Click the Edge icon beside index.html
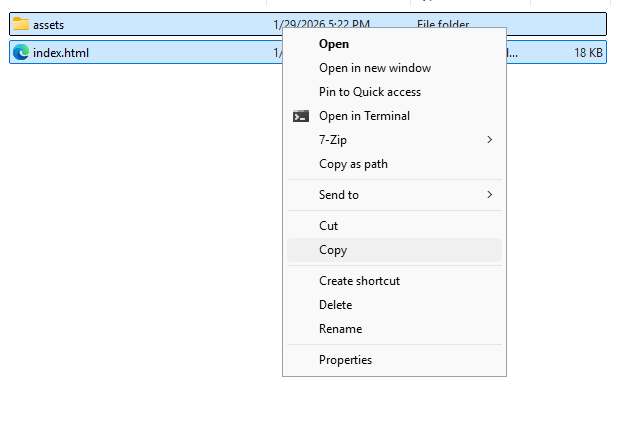Image resolution: width=628 pixels, height=430 pixels. pyautogui.click(x=21, y=52)
